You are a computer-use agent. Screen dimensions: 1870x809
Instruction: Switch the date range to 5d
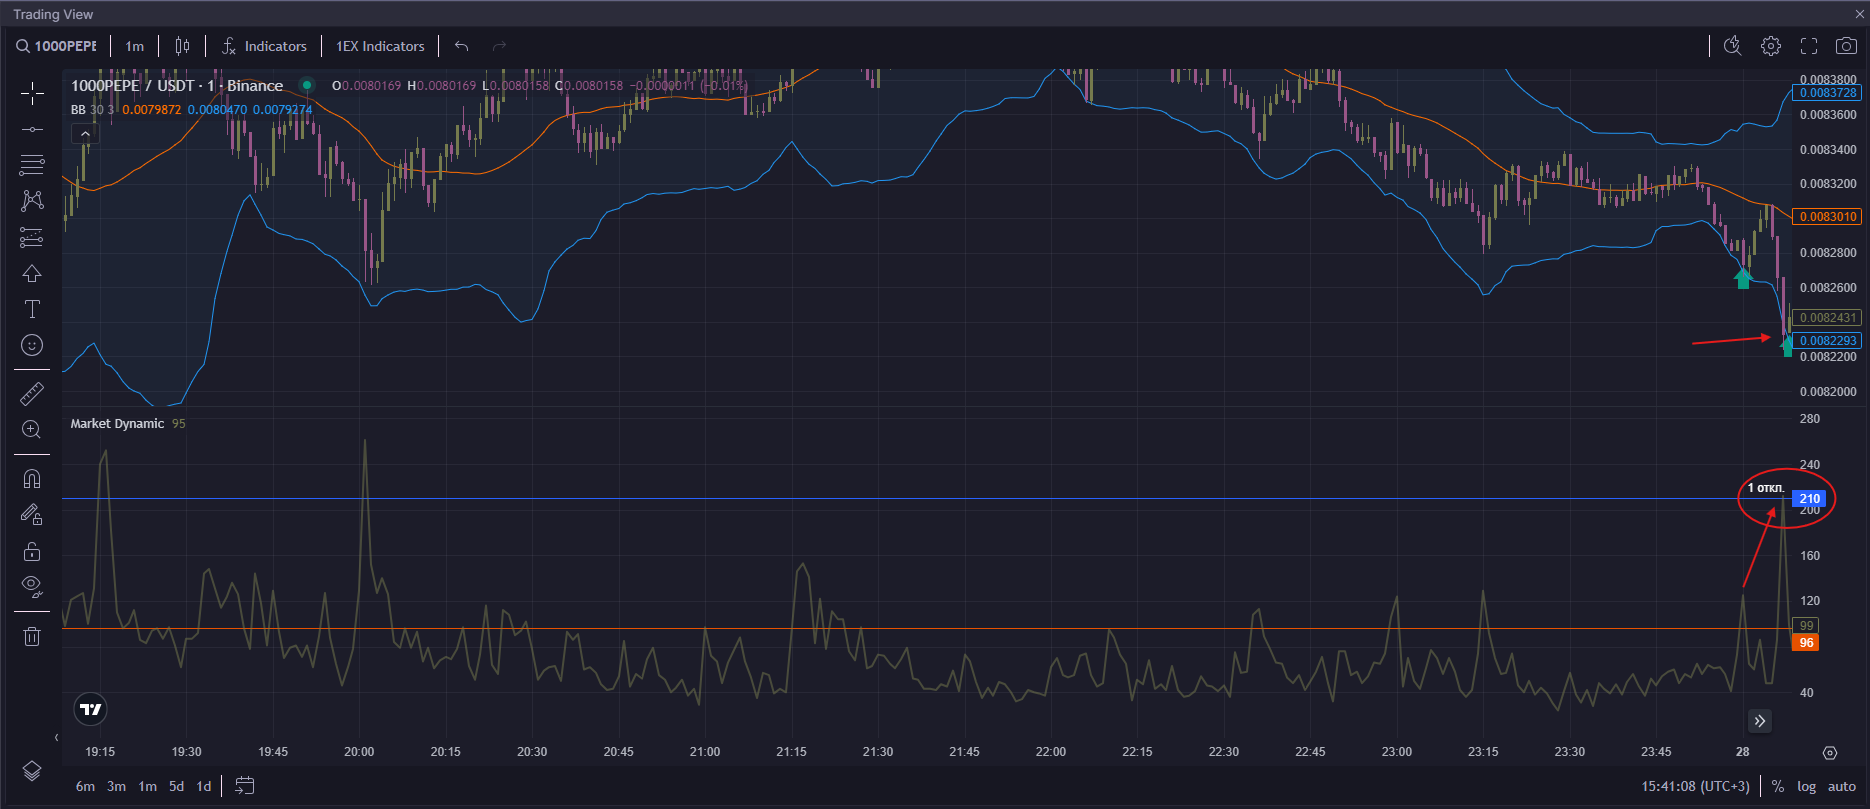pos(176,786)
